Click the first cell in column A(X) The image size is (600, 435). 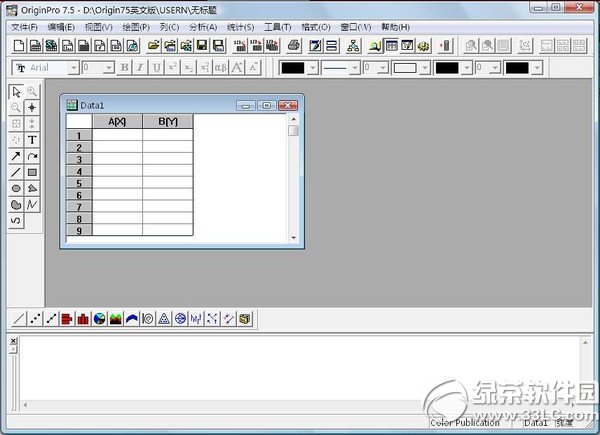(x=117, y=135)
